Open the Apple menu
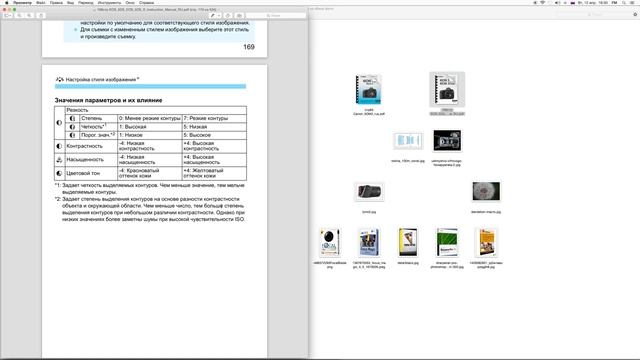Viewport: 640px width, 360px height. (6, 2)
